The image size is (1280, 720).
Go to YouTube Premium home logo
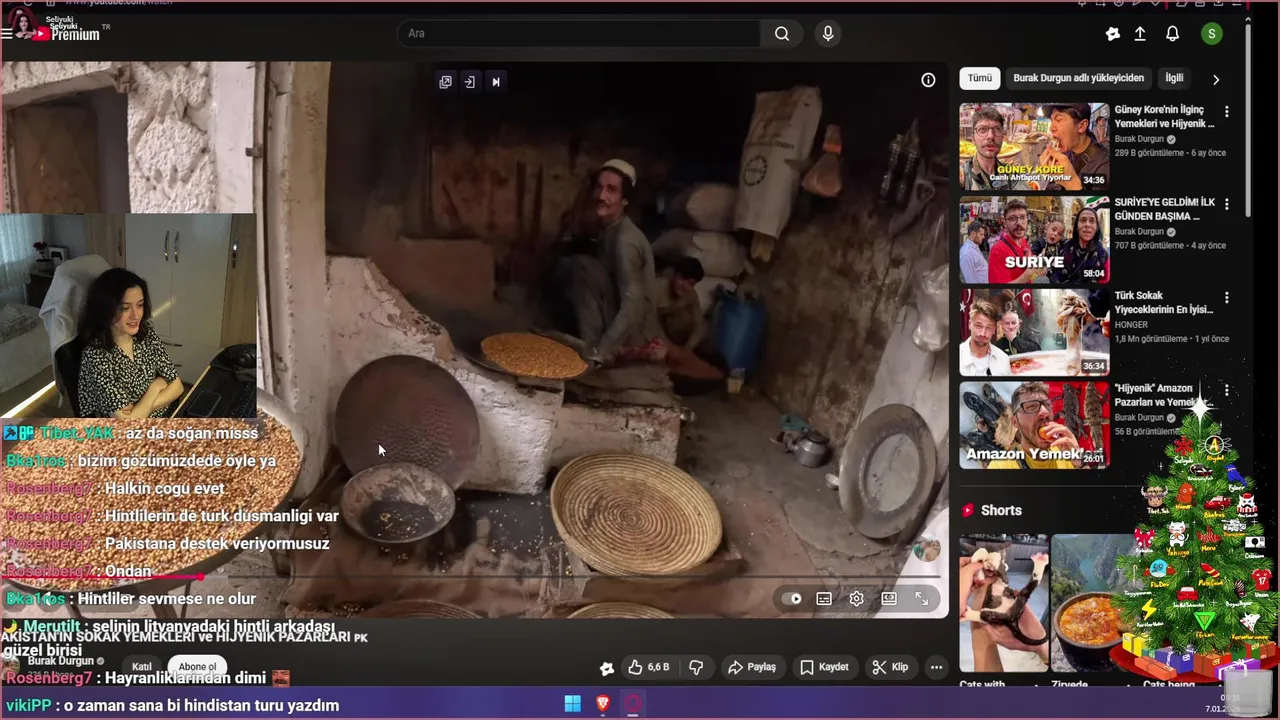point(67,33)
